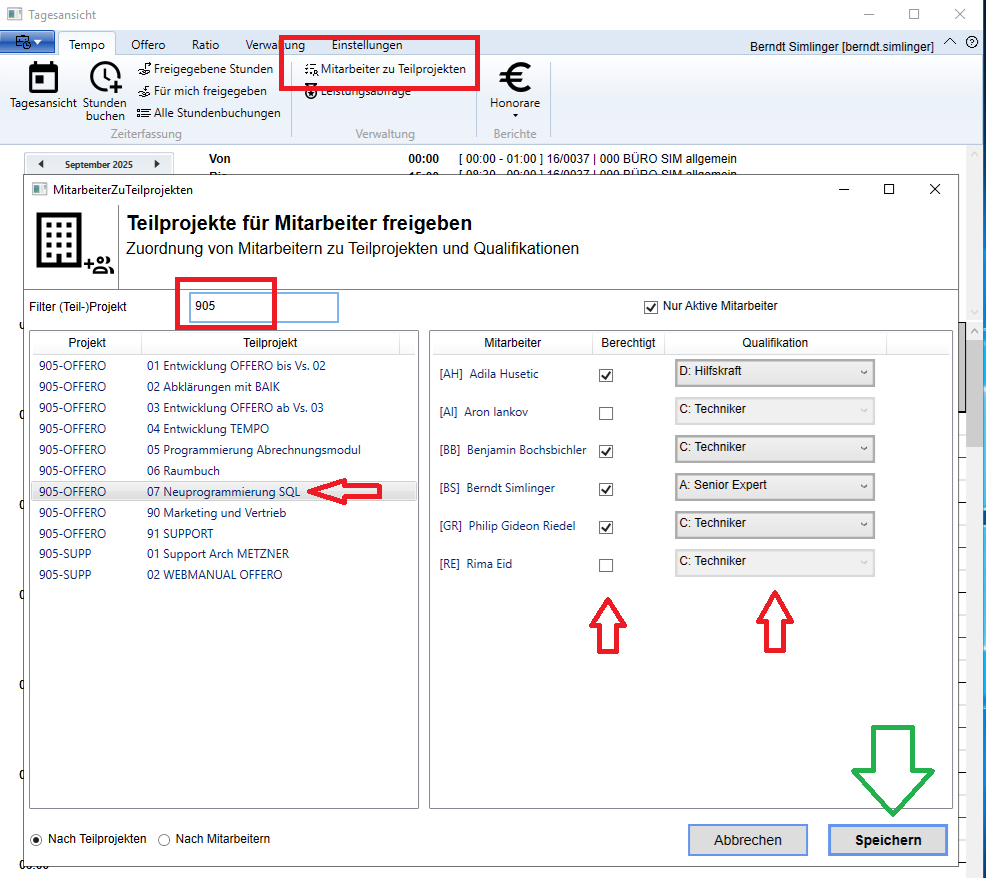Select Nach Mitarbeitern radio button
The height and width of the screenshot is (878, 986).
tap(165, 840)
